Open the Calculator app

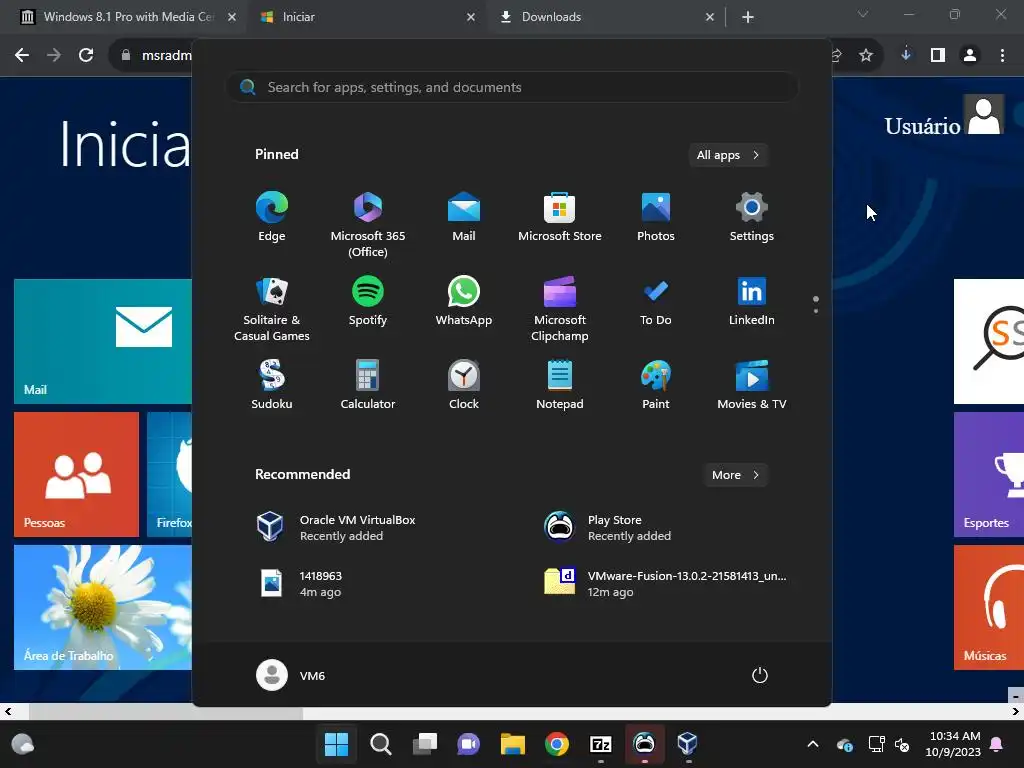point(368,385)
